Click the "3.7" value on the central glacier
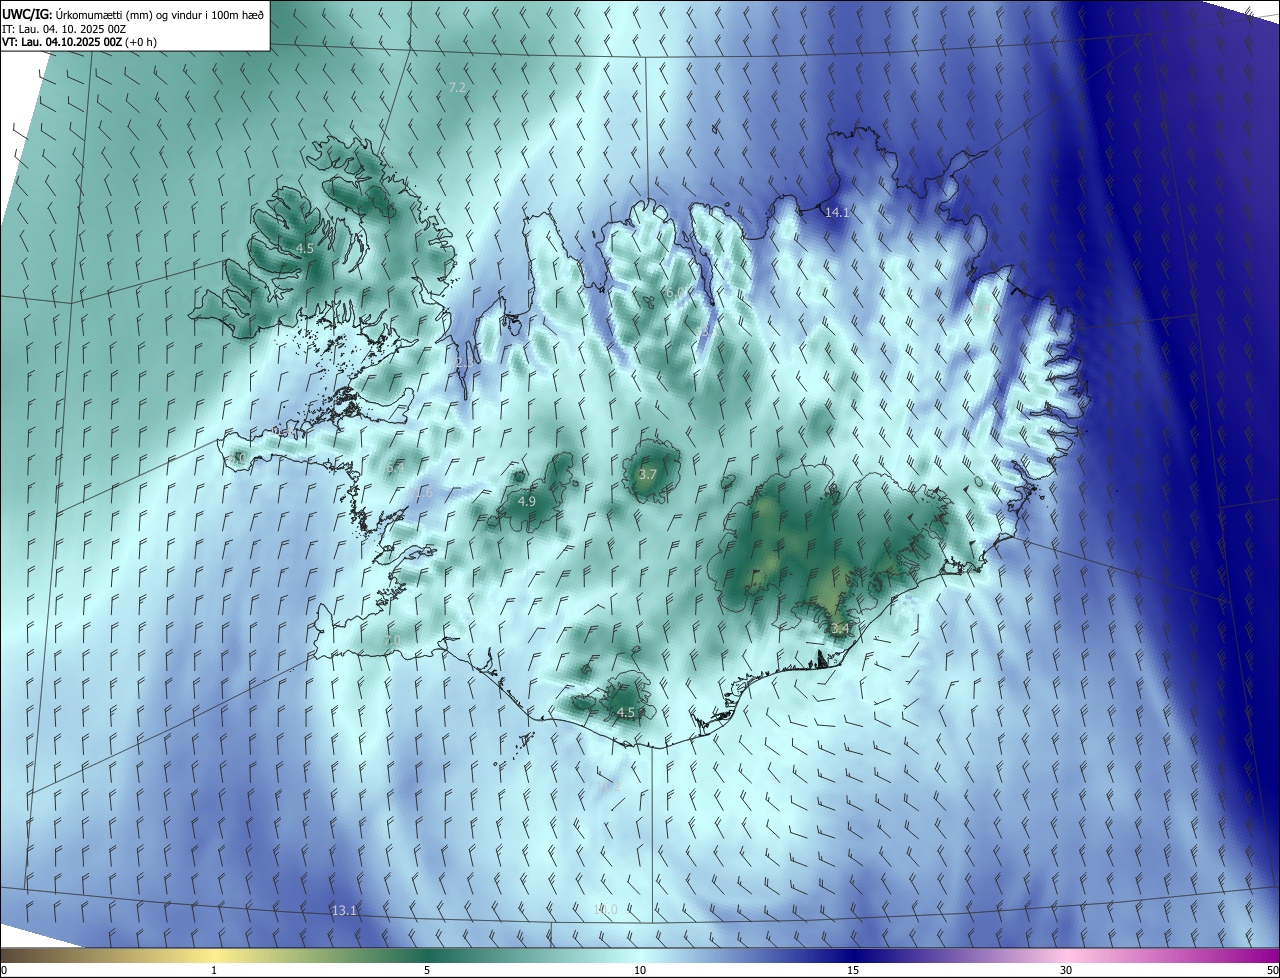The width and height of the screenshot is (1280, 978). [x=646, y=474]
